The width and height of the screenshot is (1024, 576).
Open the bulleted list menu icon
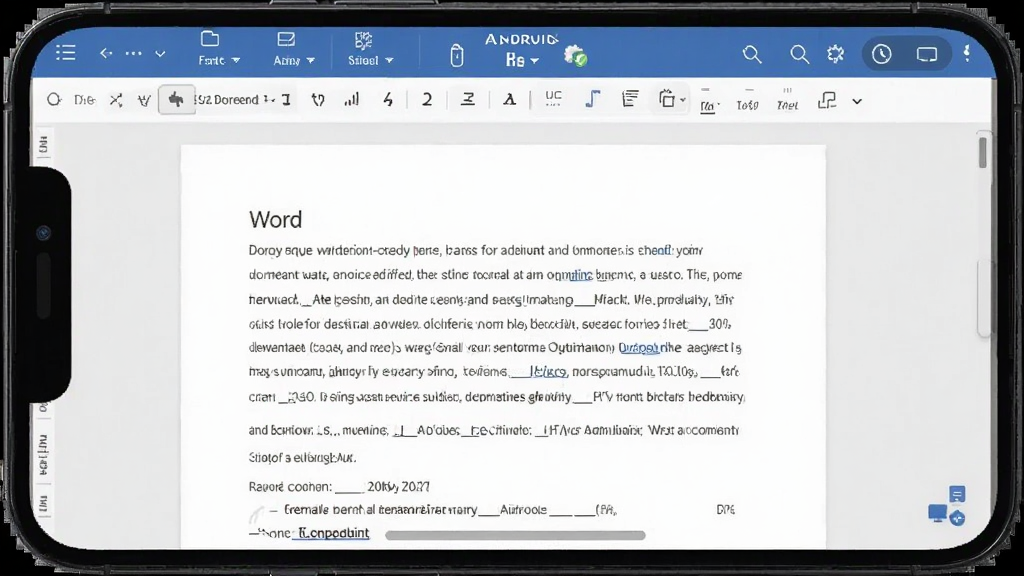[x=66, y=53]
